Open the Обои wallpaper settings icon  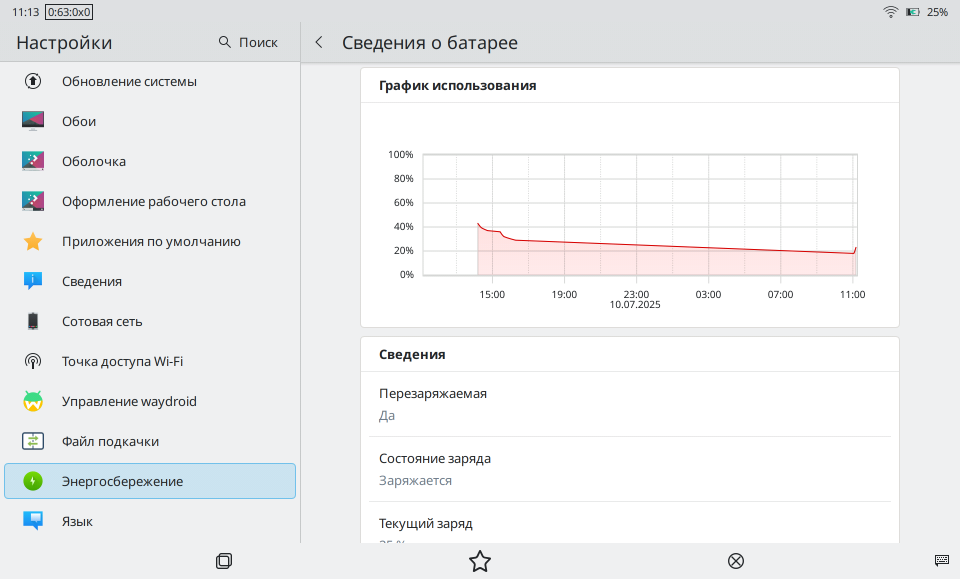pos(33,121)
